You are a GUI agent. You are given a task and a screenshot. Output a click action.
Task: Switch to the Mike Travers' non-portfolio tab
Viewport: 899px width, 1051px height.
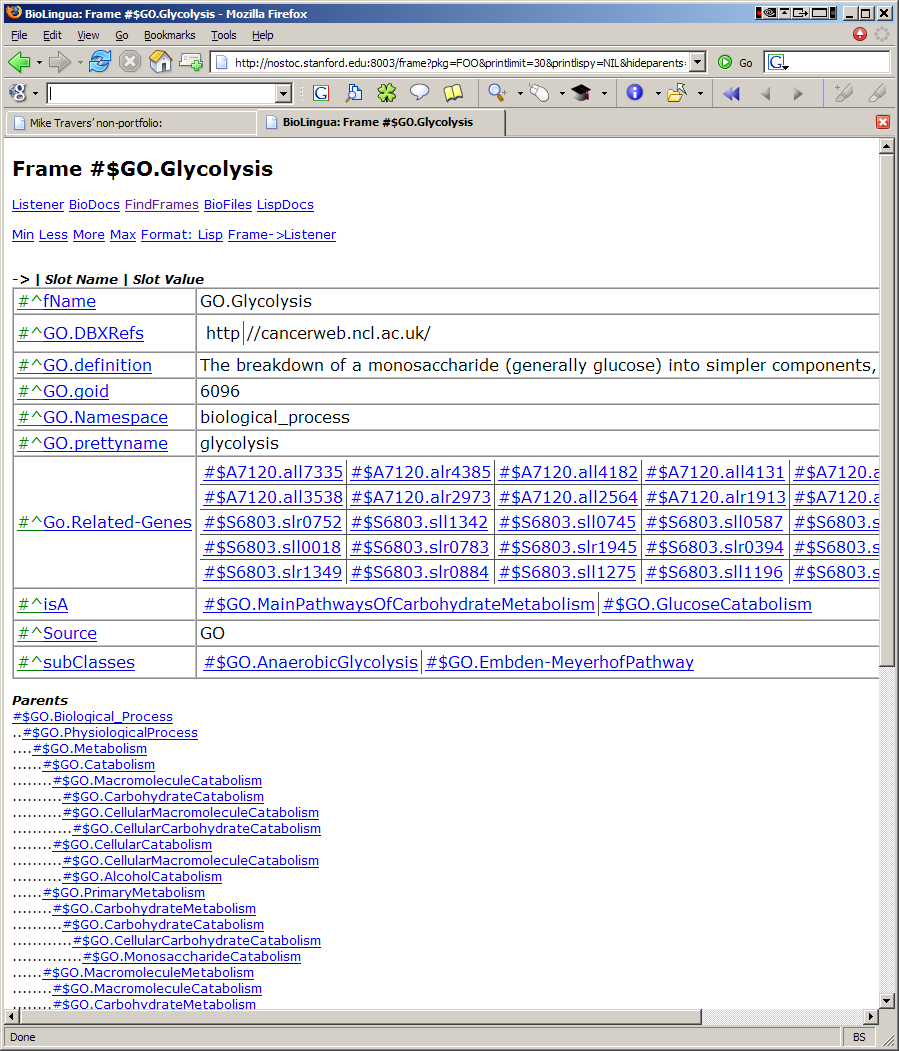click(x=131, y=123)
